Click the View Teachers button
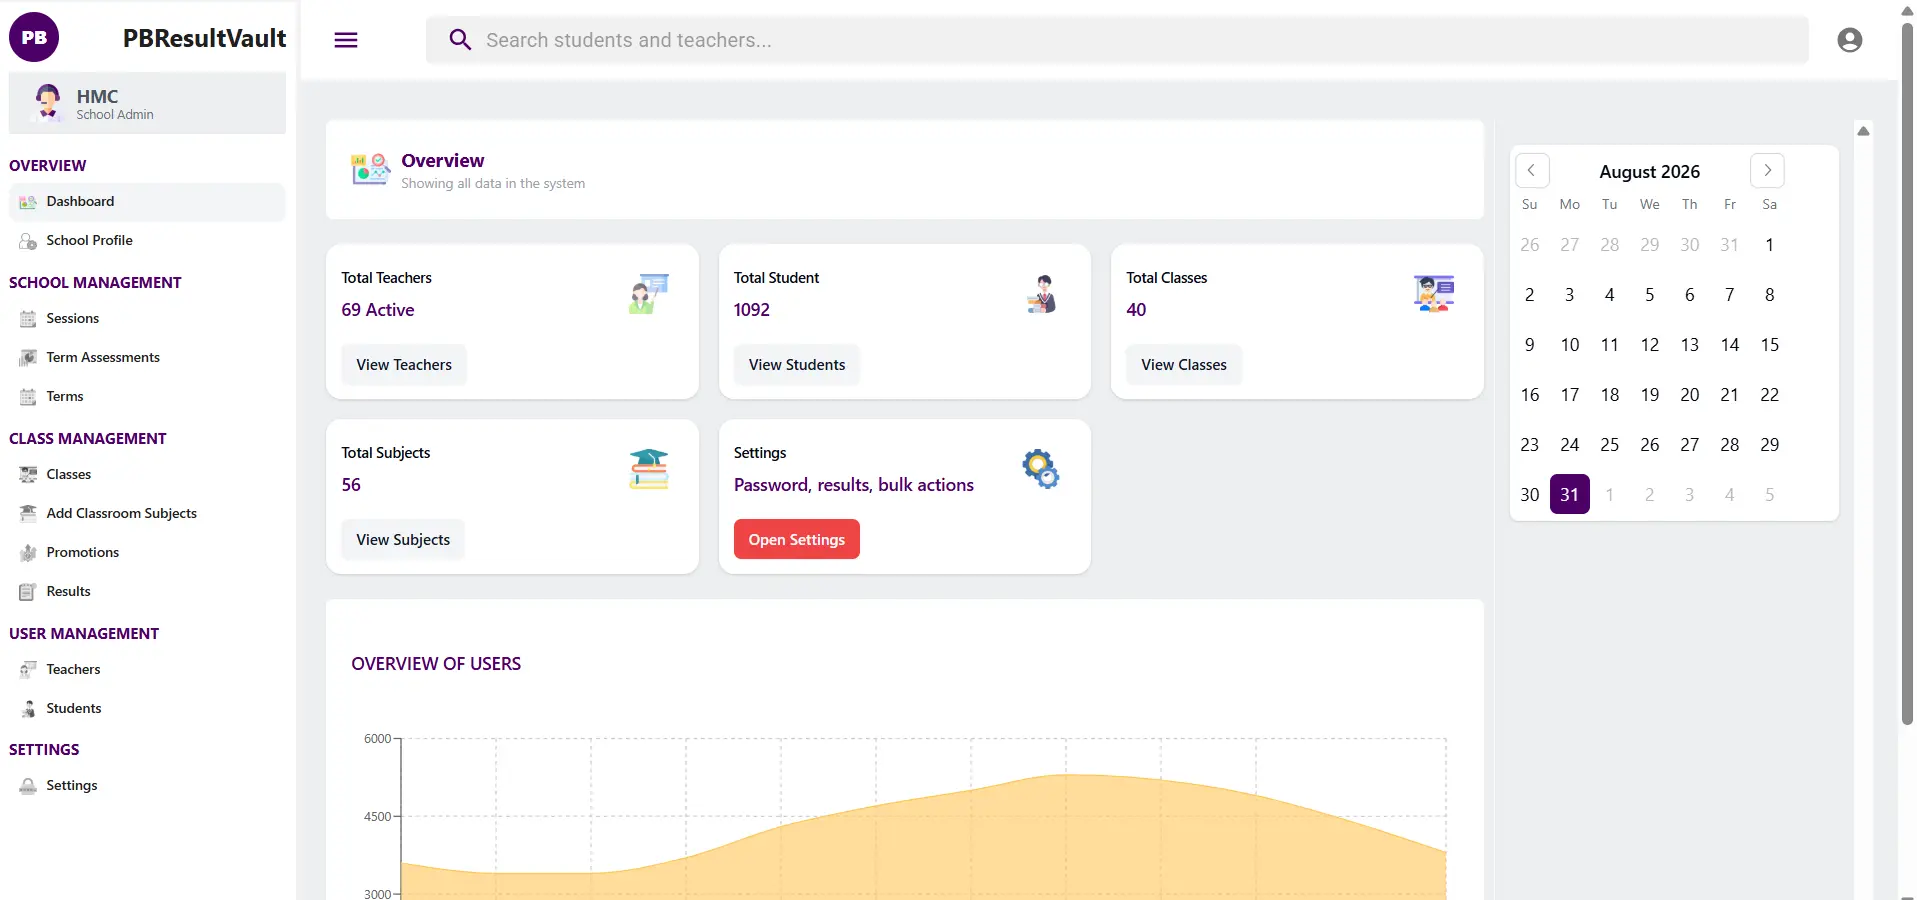The height and width of the screenshot is (900, 1917). click(x=404, y=365)
